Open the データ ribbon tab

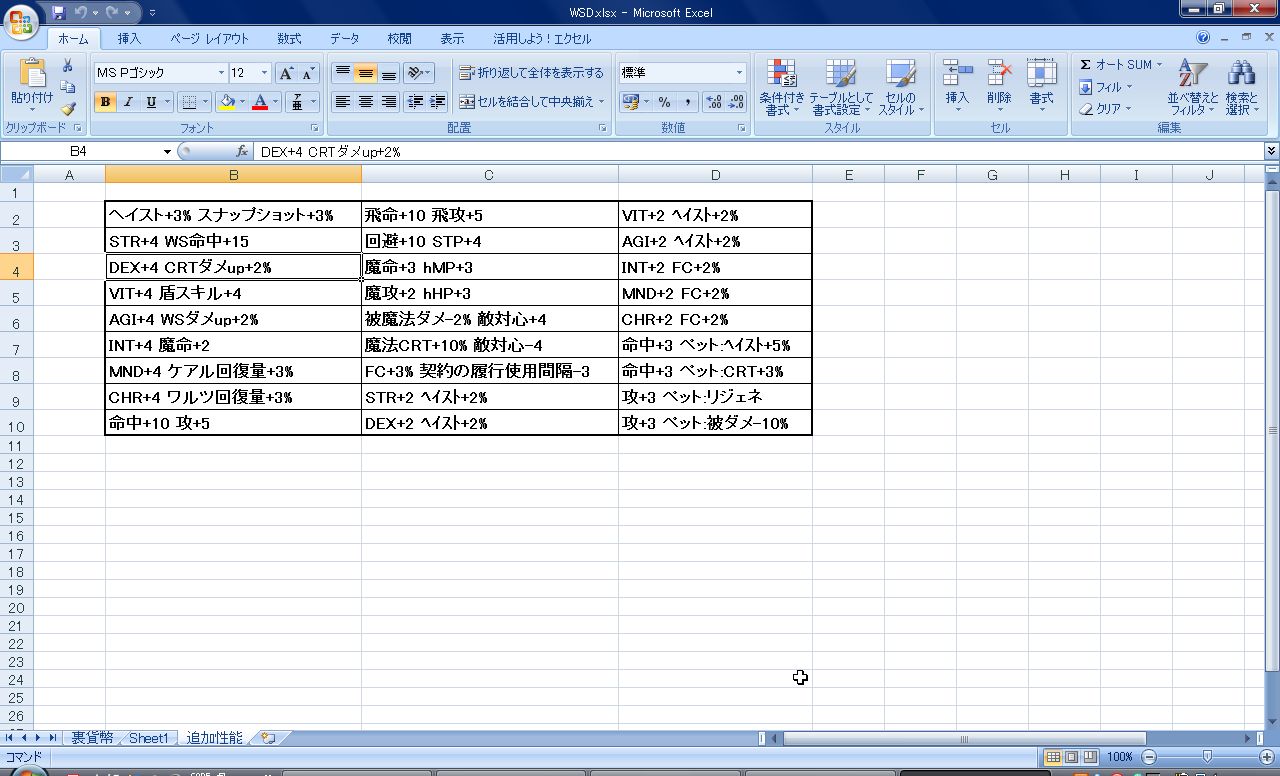click(344, 39)
